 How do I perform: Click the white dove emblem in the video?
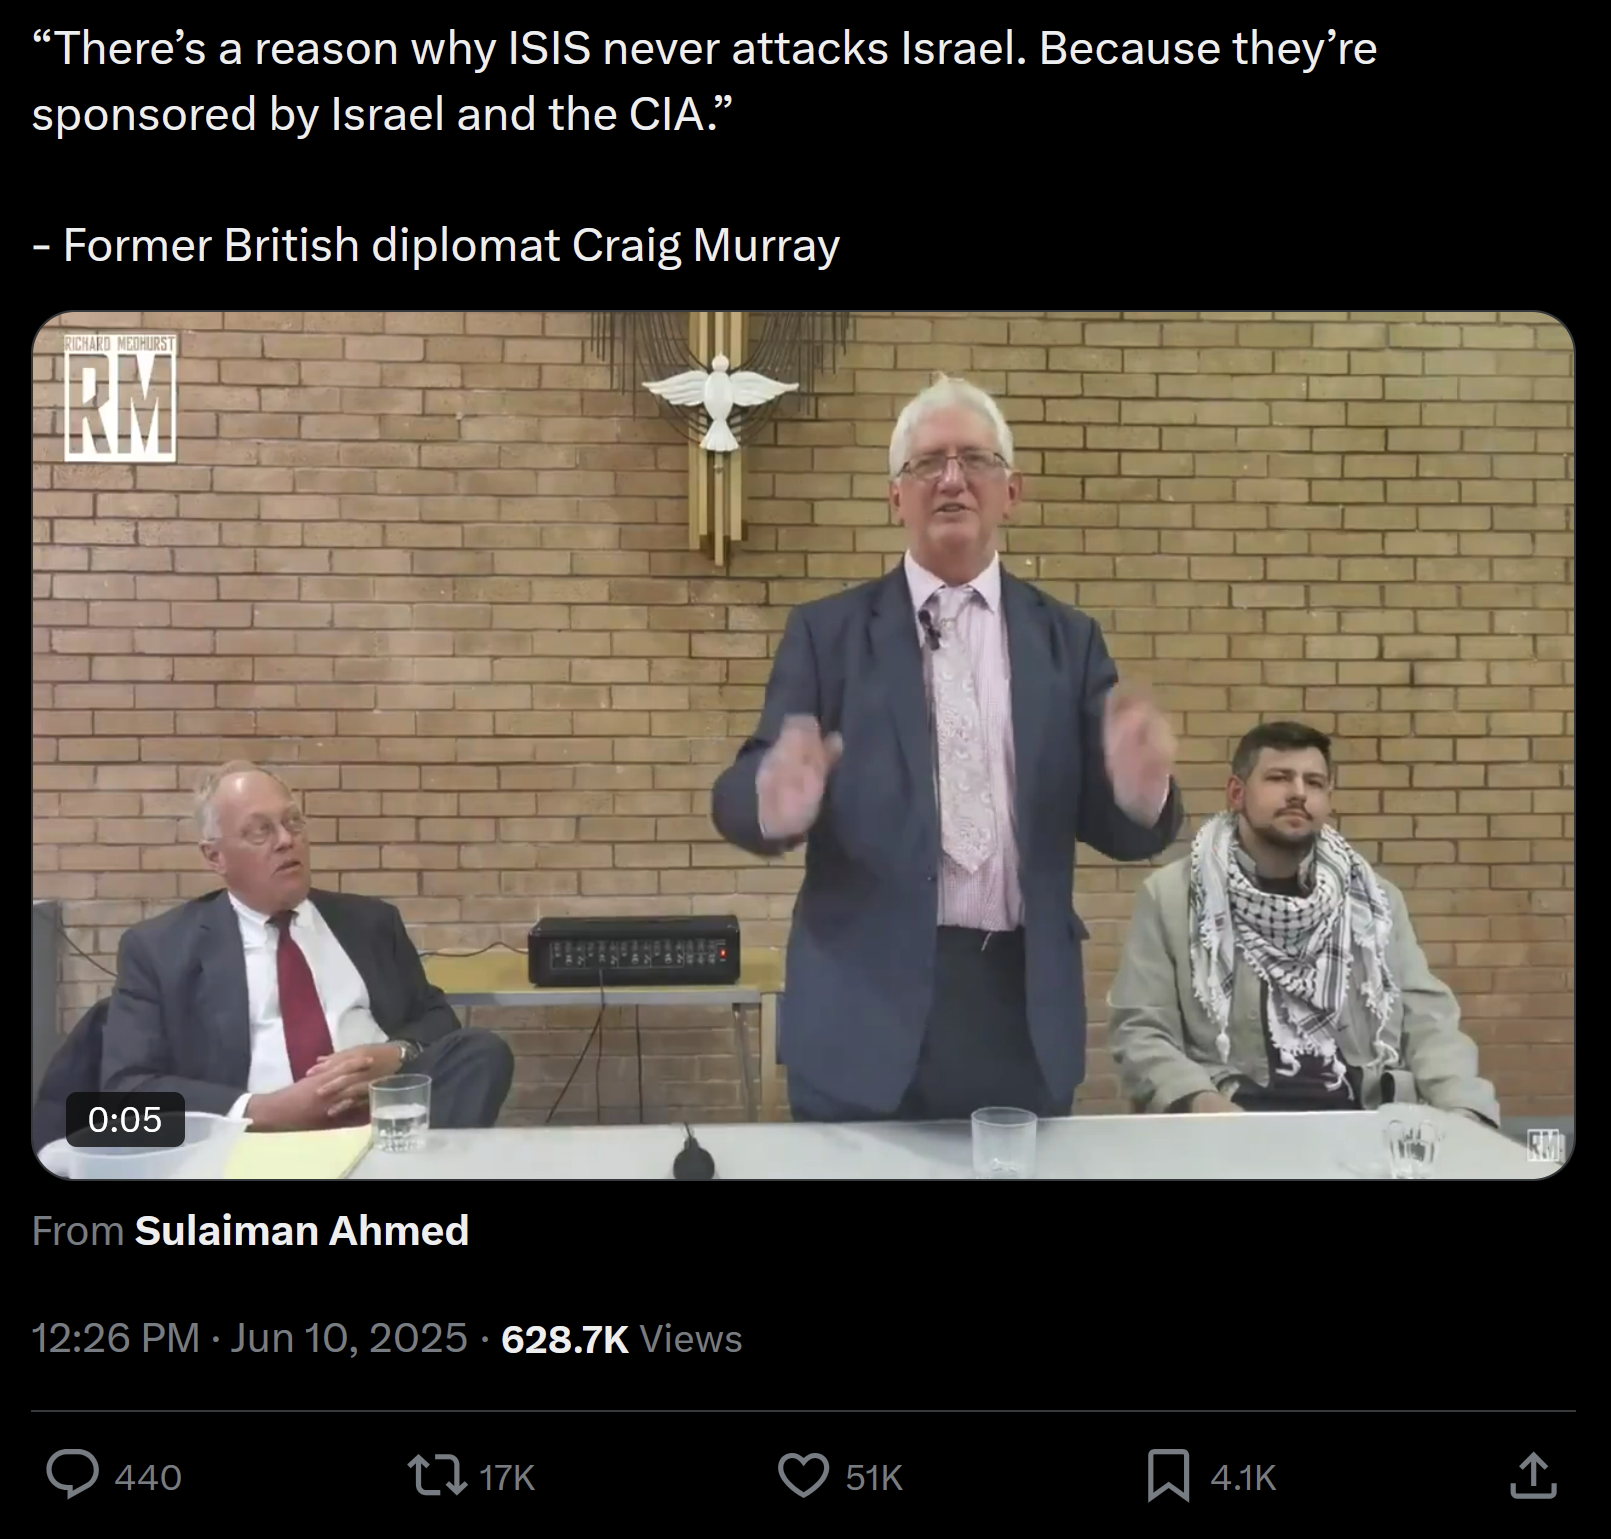720,398
